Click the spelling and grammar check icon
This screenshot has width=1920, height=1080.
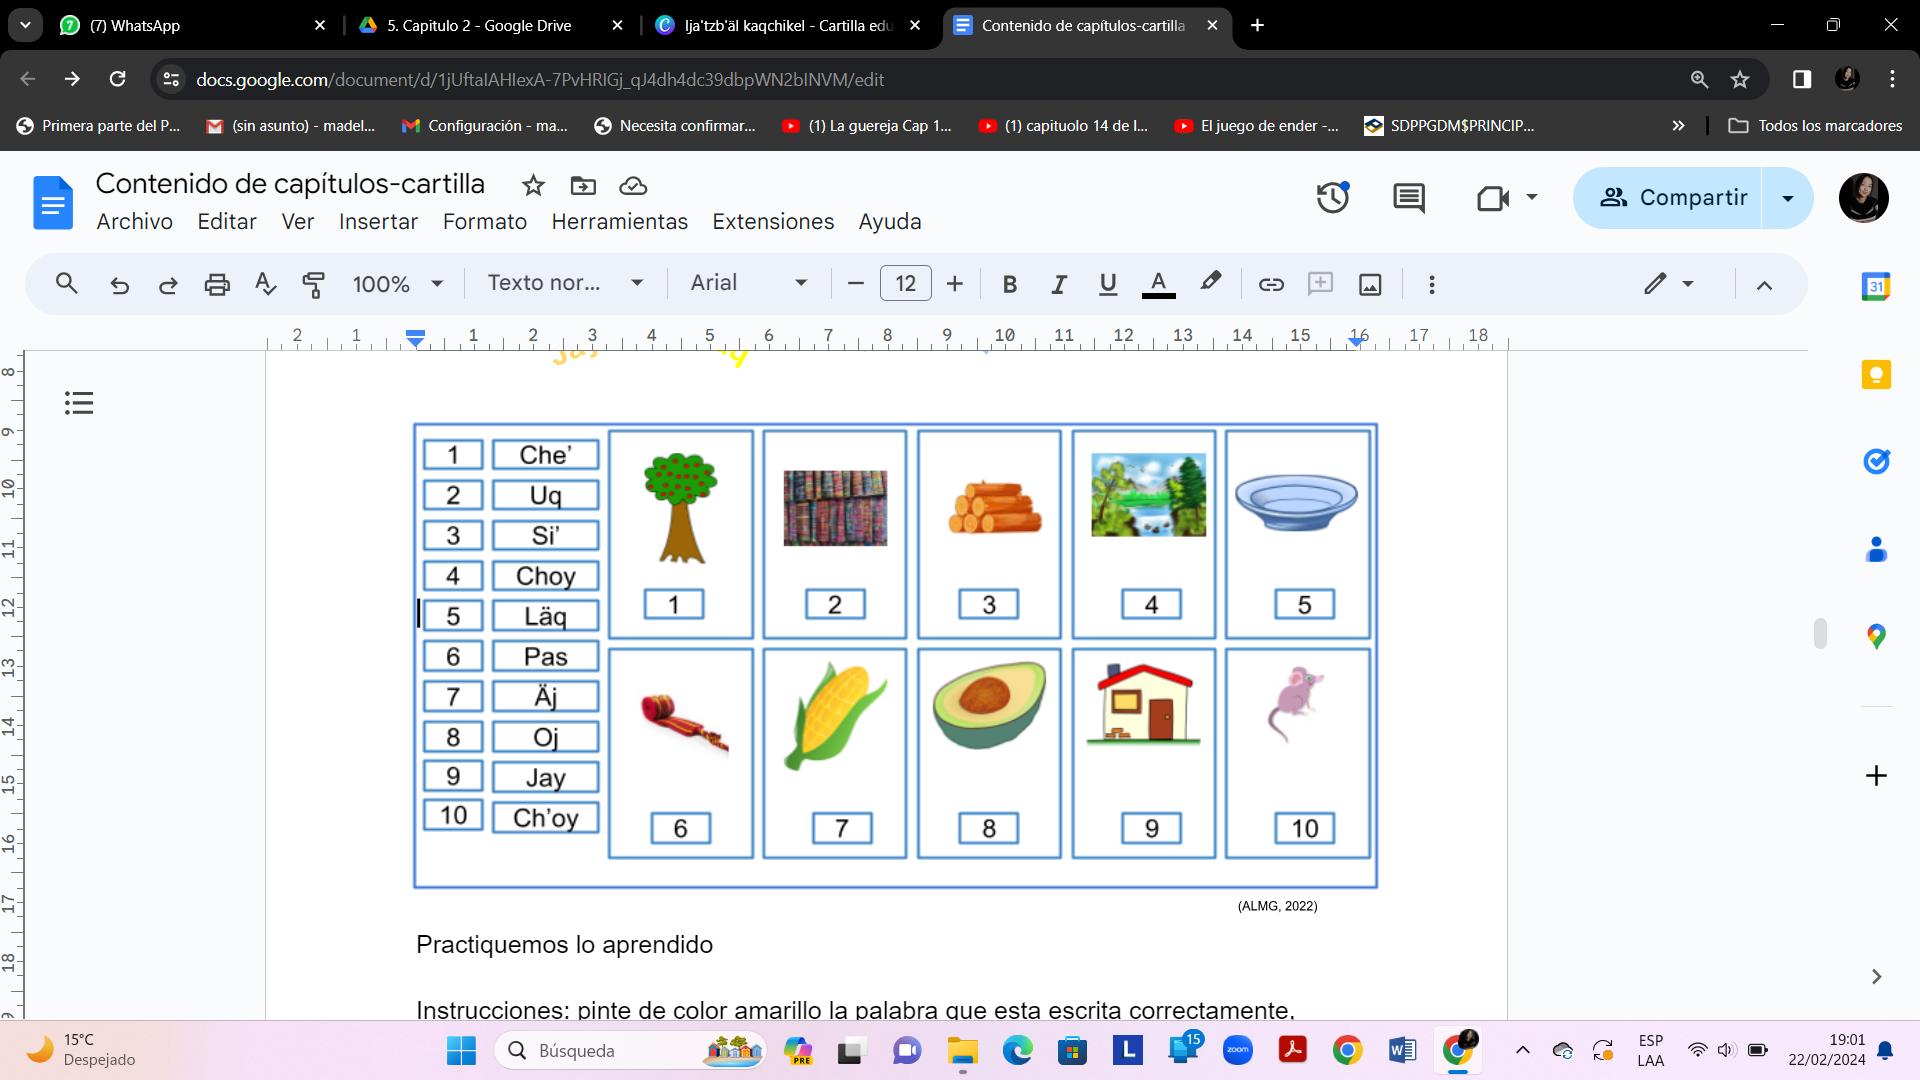[265, 284]
